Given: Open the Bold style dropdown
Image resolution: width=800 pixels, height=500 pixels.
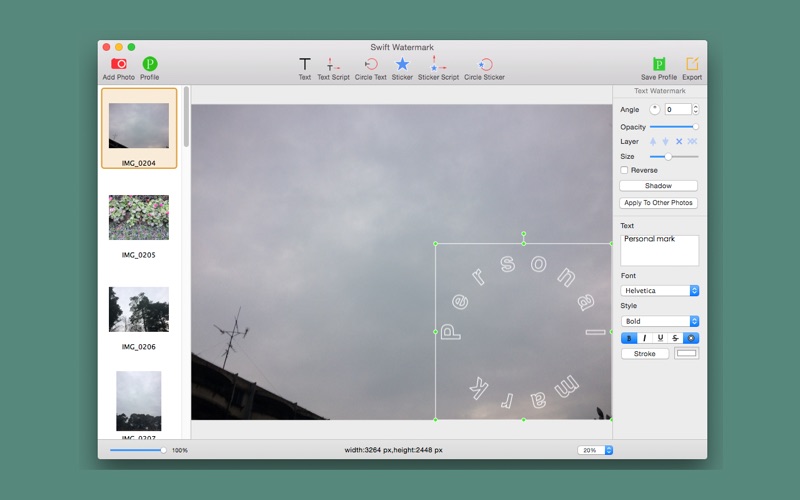Looking at the screenshot, I should click(x=660, y=321).
